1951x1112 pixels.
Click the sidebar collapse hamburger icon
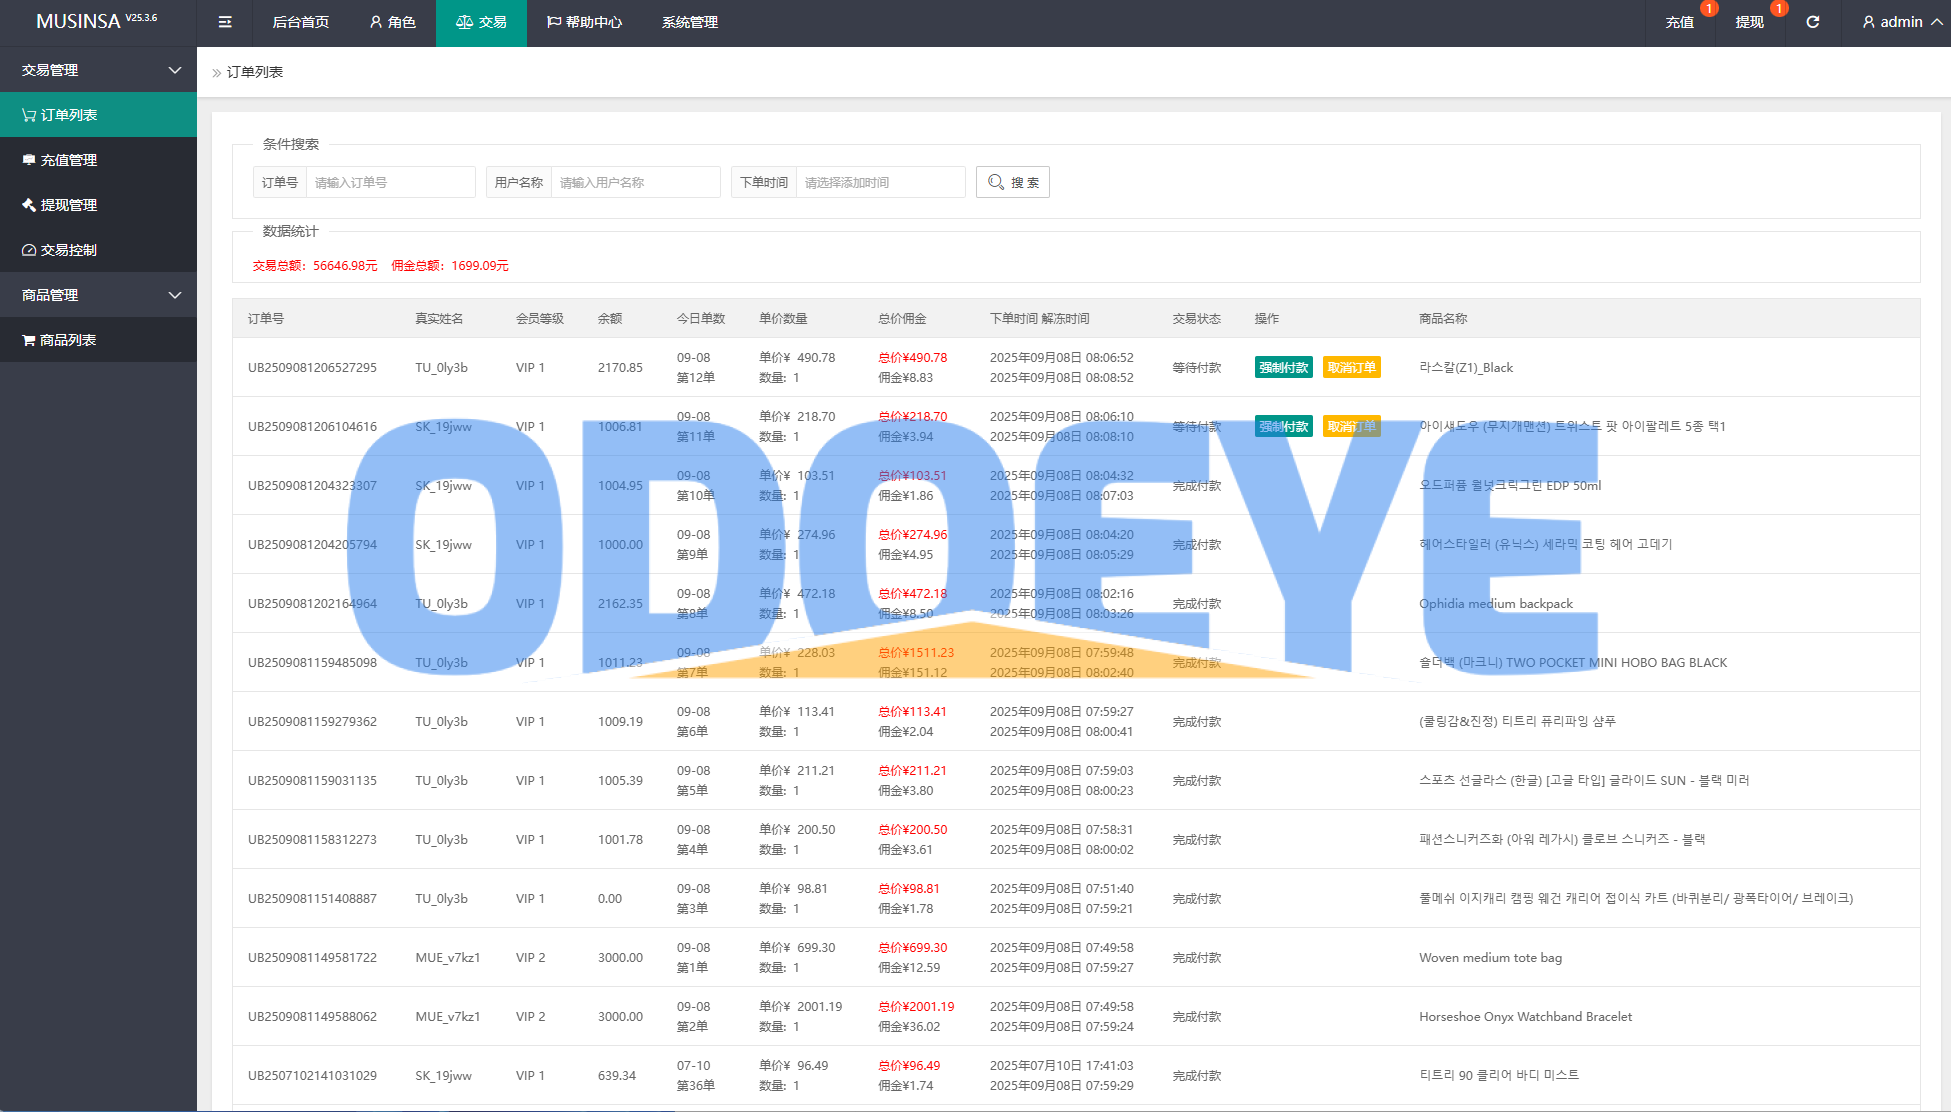coord(225,22)
